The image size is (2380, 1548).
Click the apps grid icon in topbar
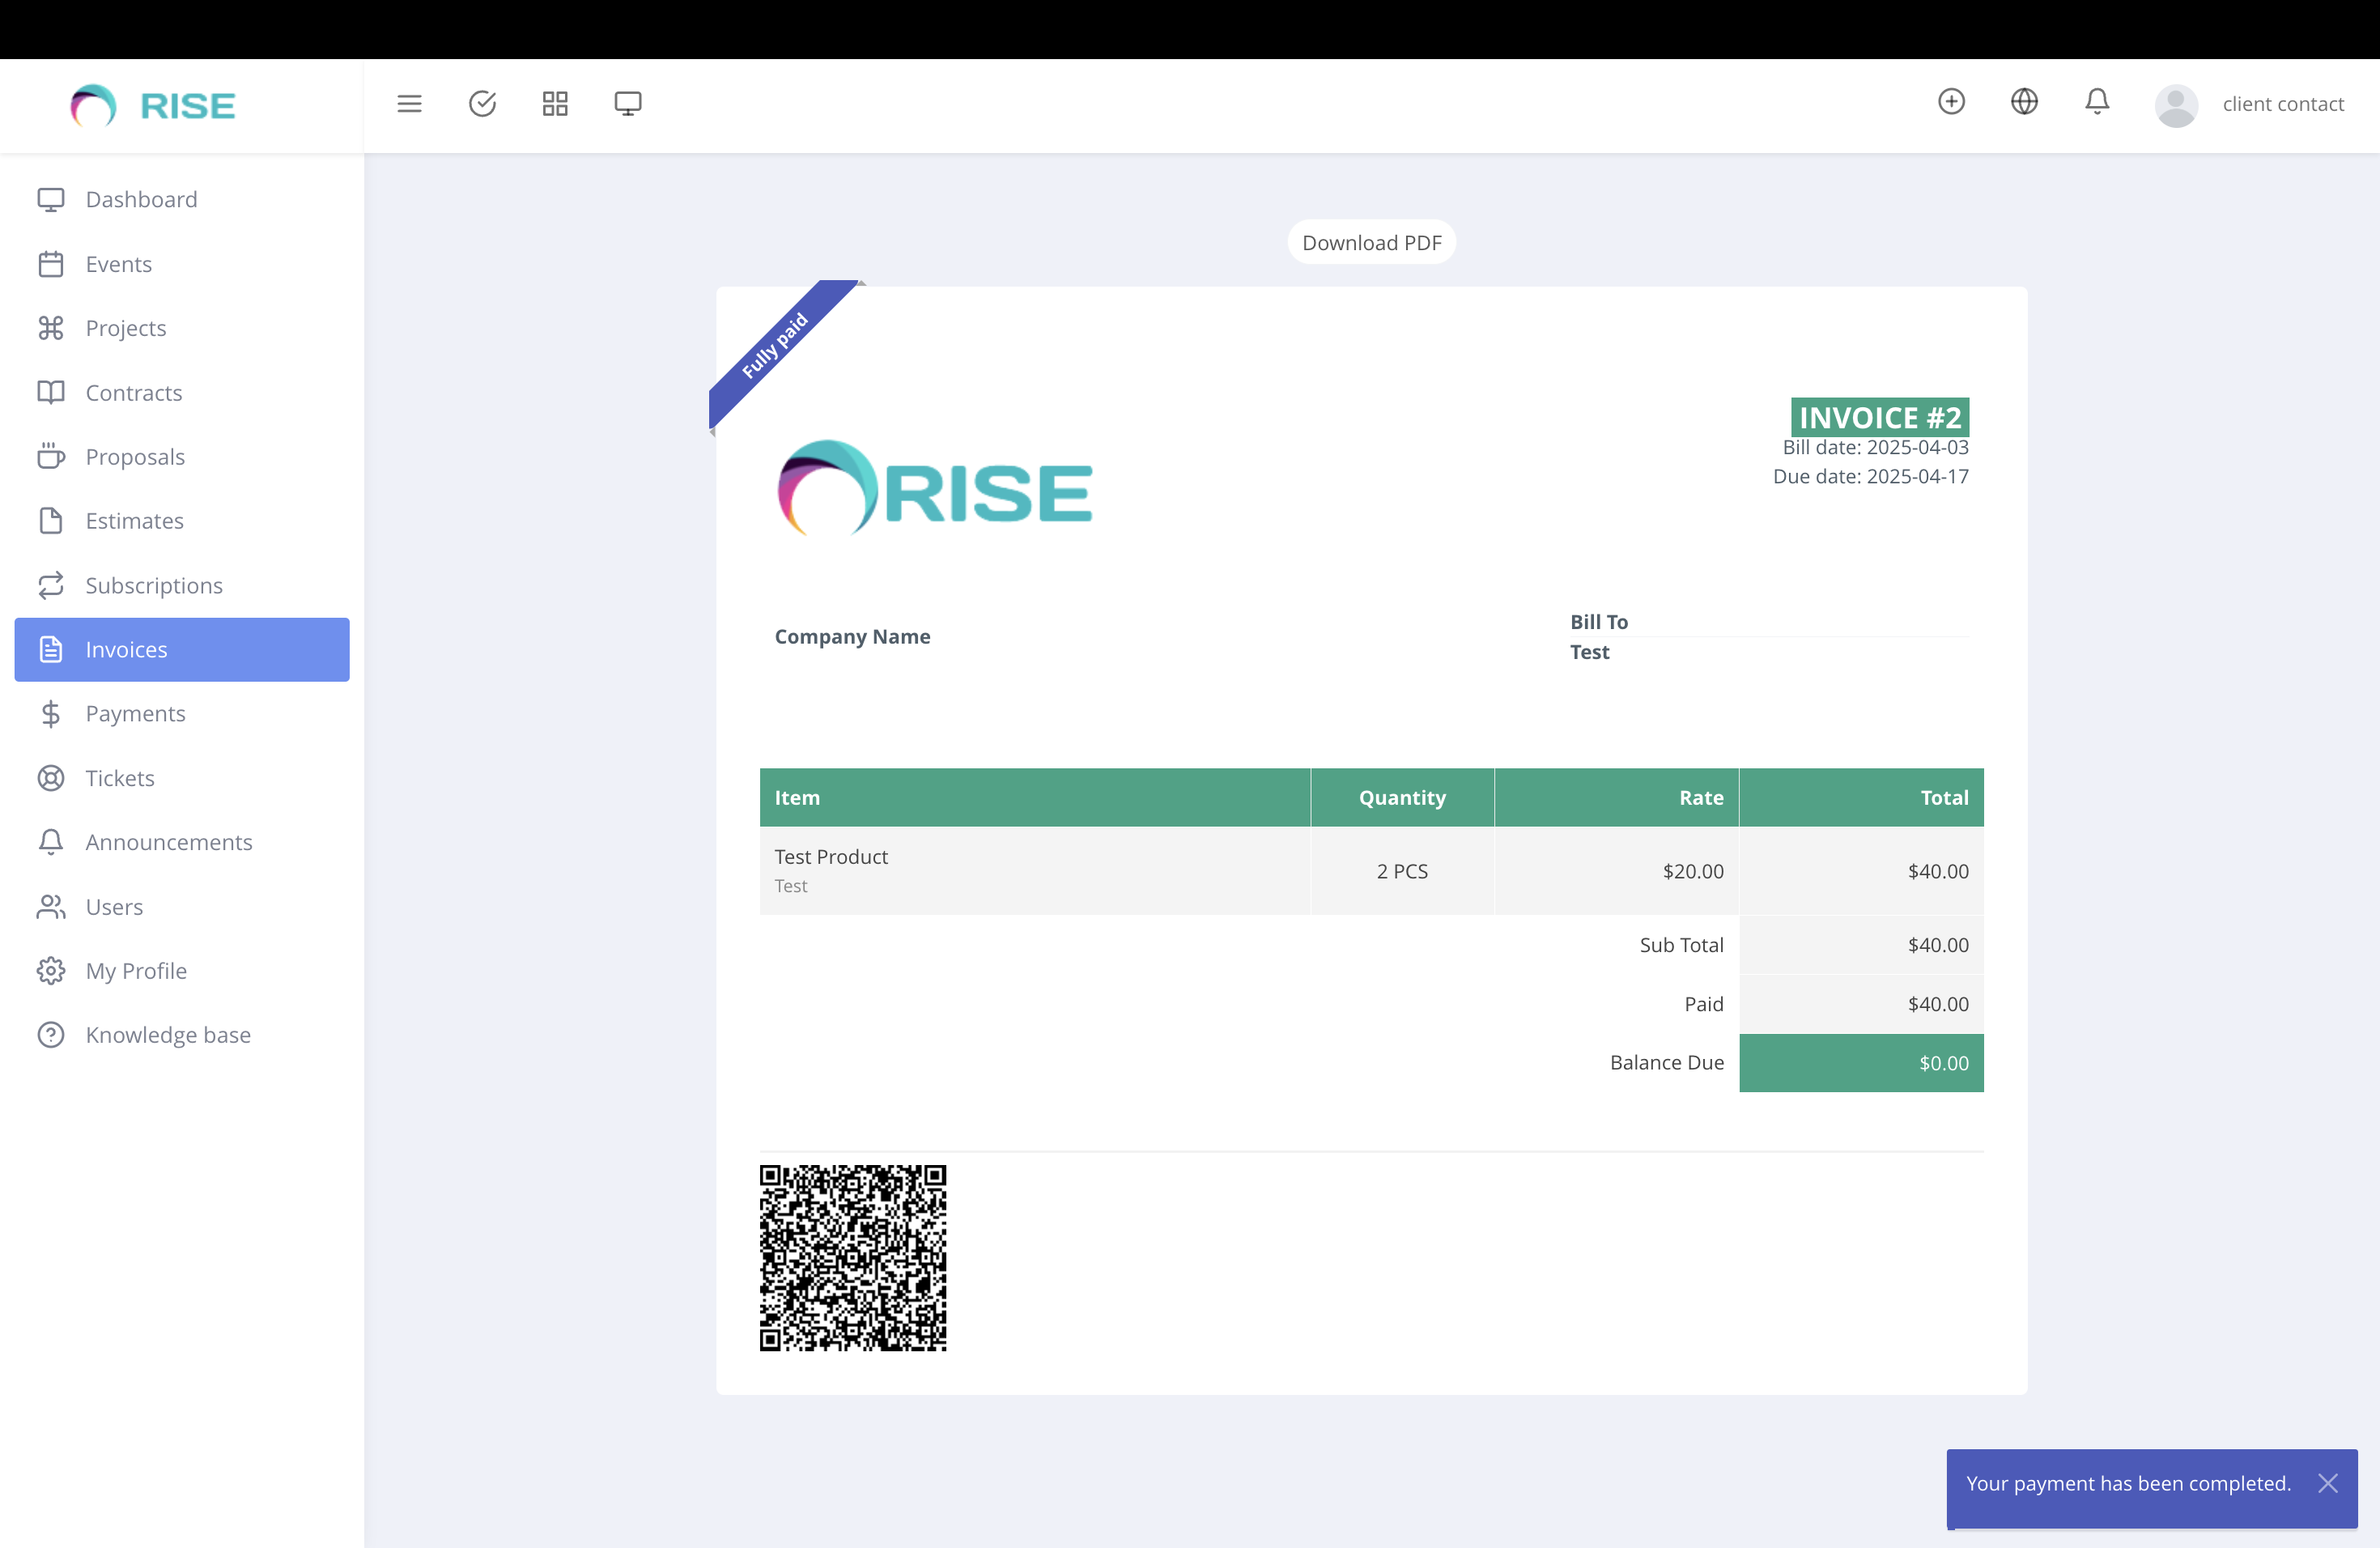[x=555, y=103]
